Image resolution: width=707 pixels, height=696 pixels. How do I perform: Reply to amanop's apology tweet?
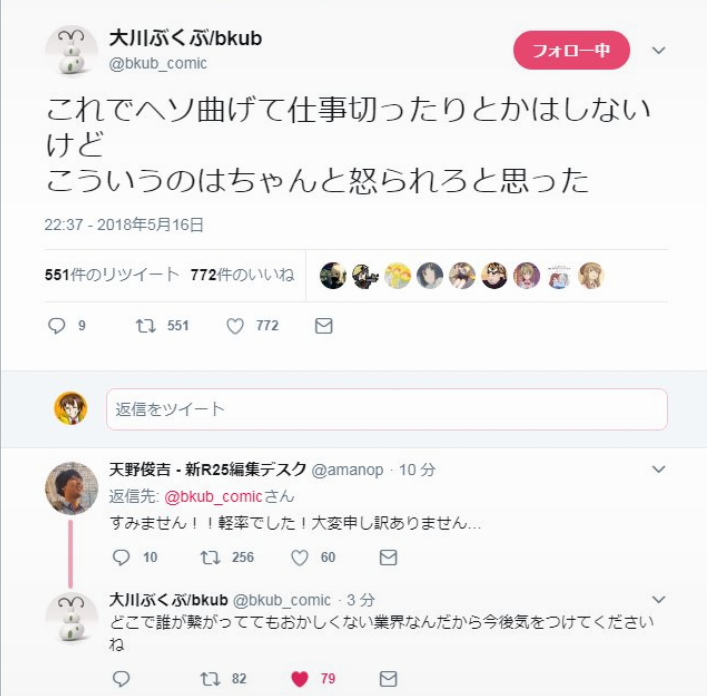121,558
